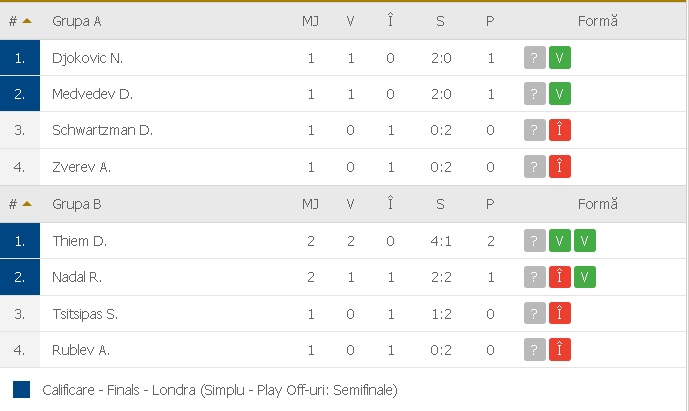The height and width of the screenshot is (411, 689).
Task: Click Zverev's red Î loss icon
Action: pyautogui.click(x=560, y=167)
